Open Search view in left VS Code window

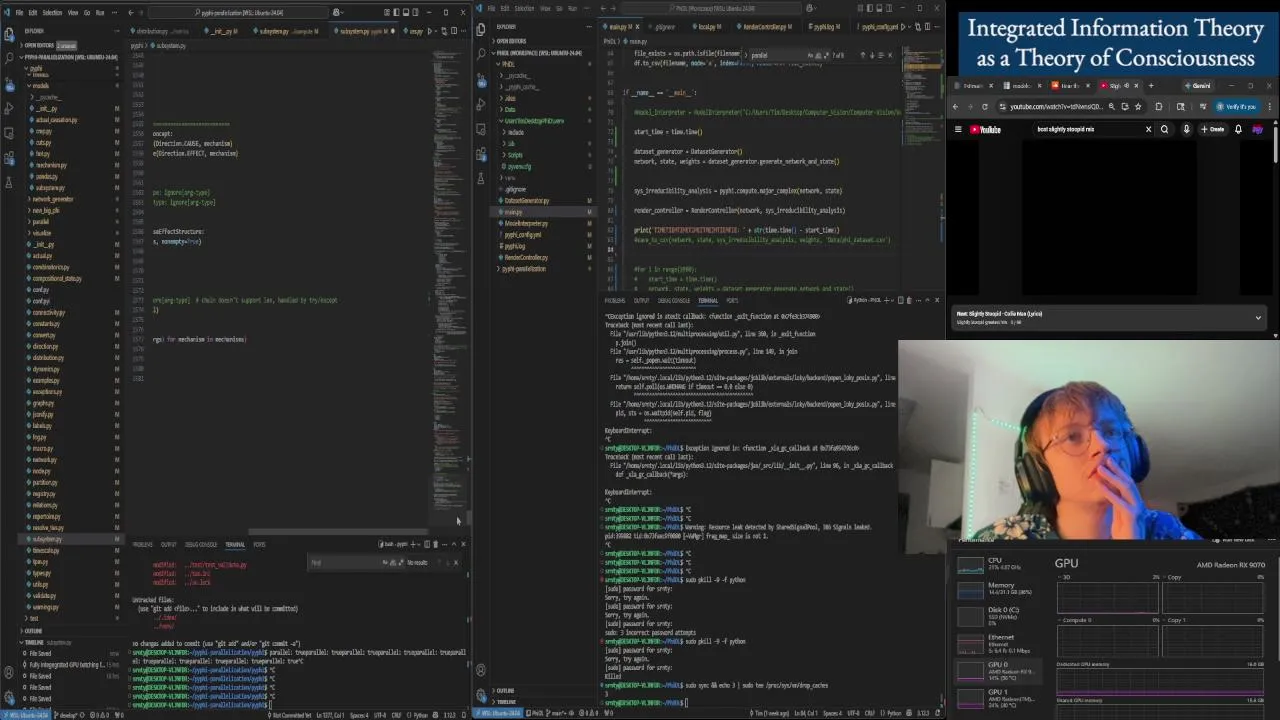point(9,57)
